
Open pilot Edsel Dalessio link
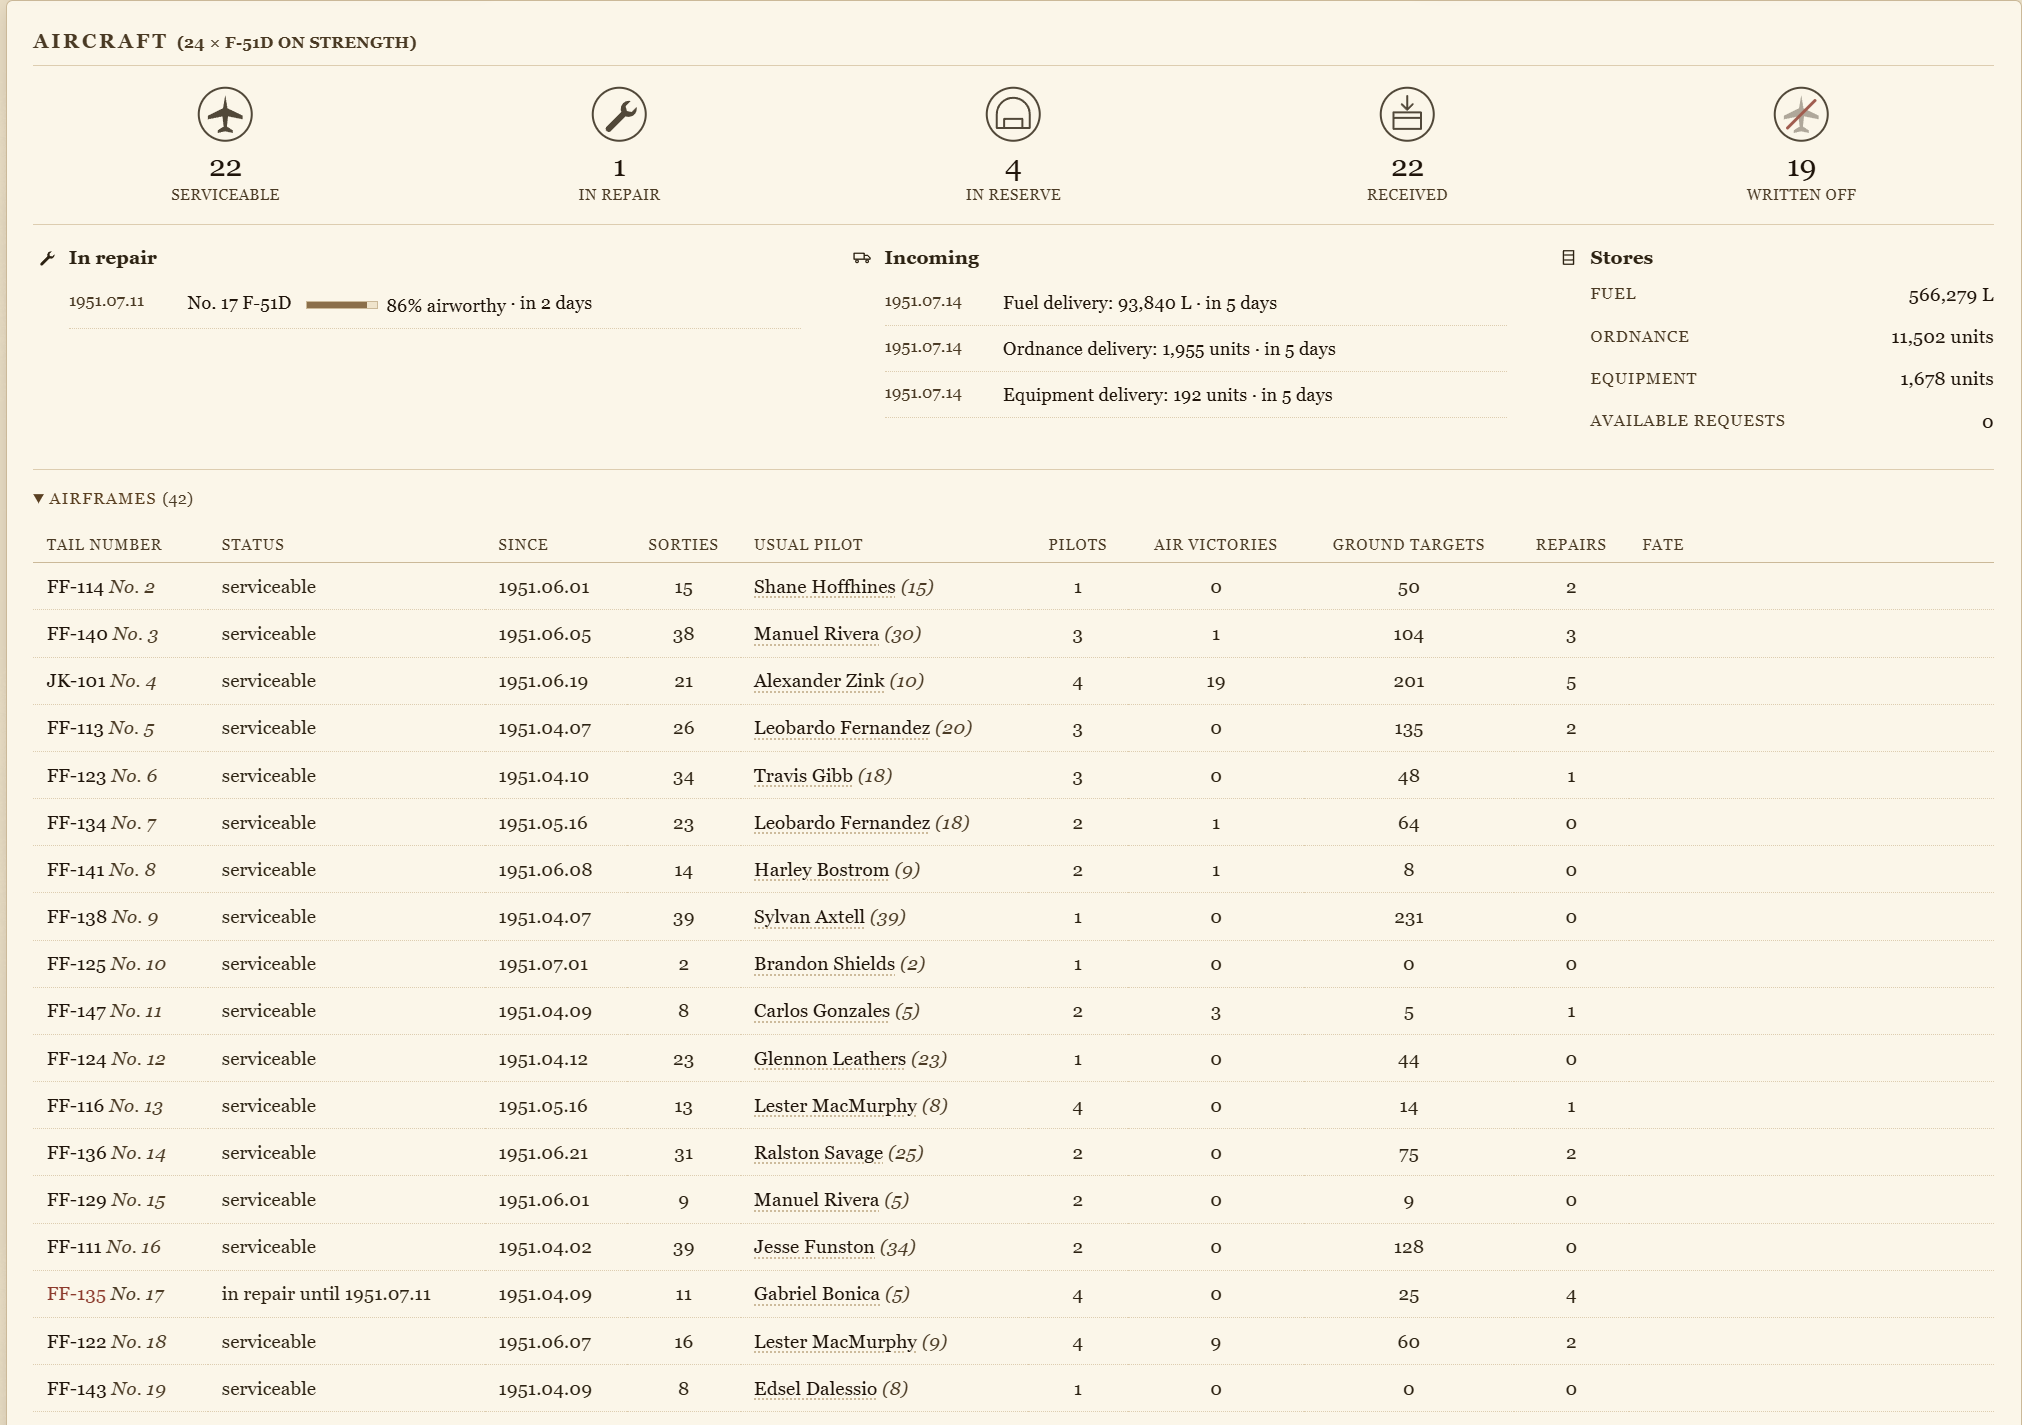815,1389
